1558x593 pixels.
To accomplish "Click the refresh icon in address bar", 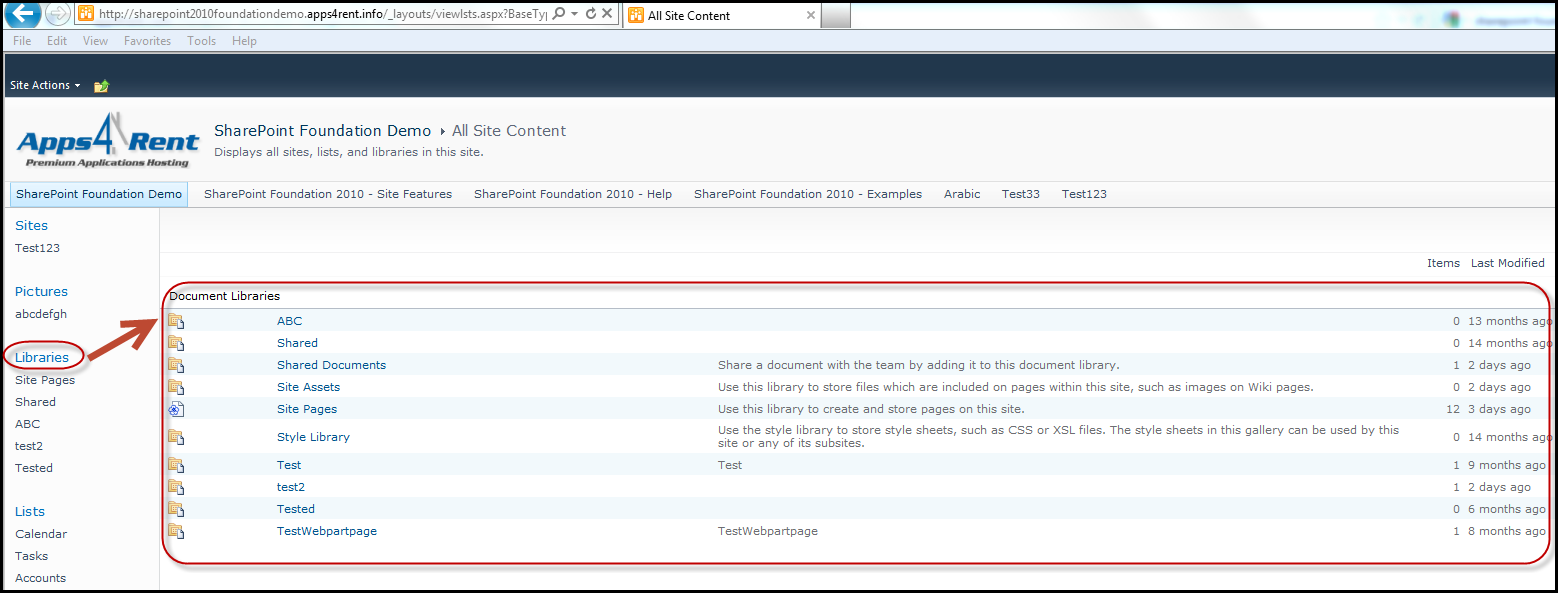I will [591, 14].
